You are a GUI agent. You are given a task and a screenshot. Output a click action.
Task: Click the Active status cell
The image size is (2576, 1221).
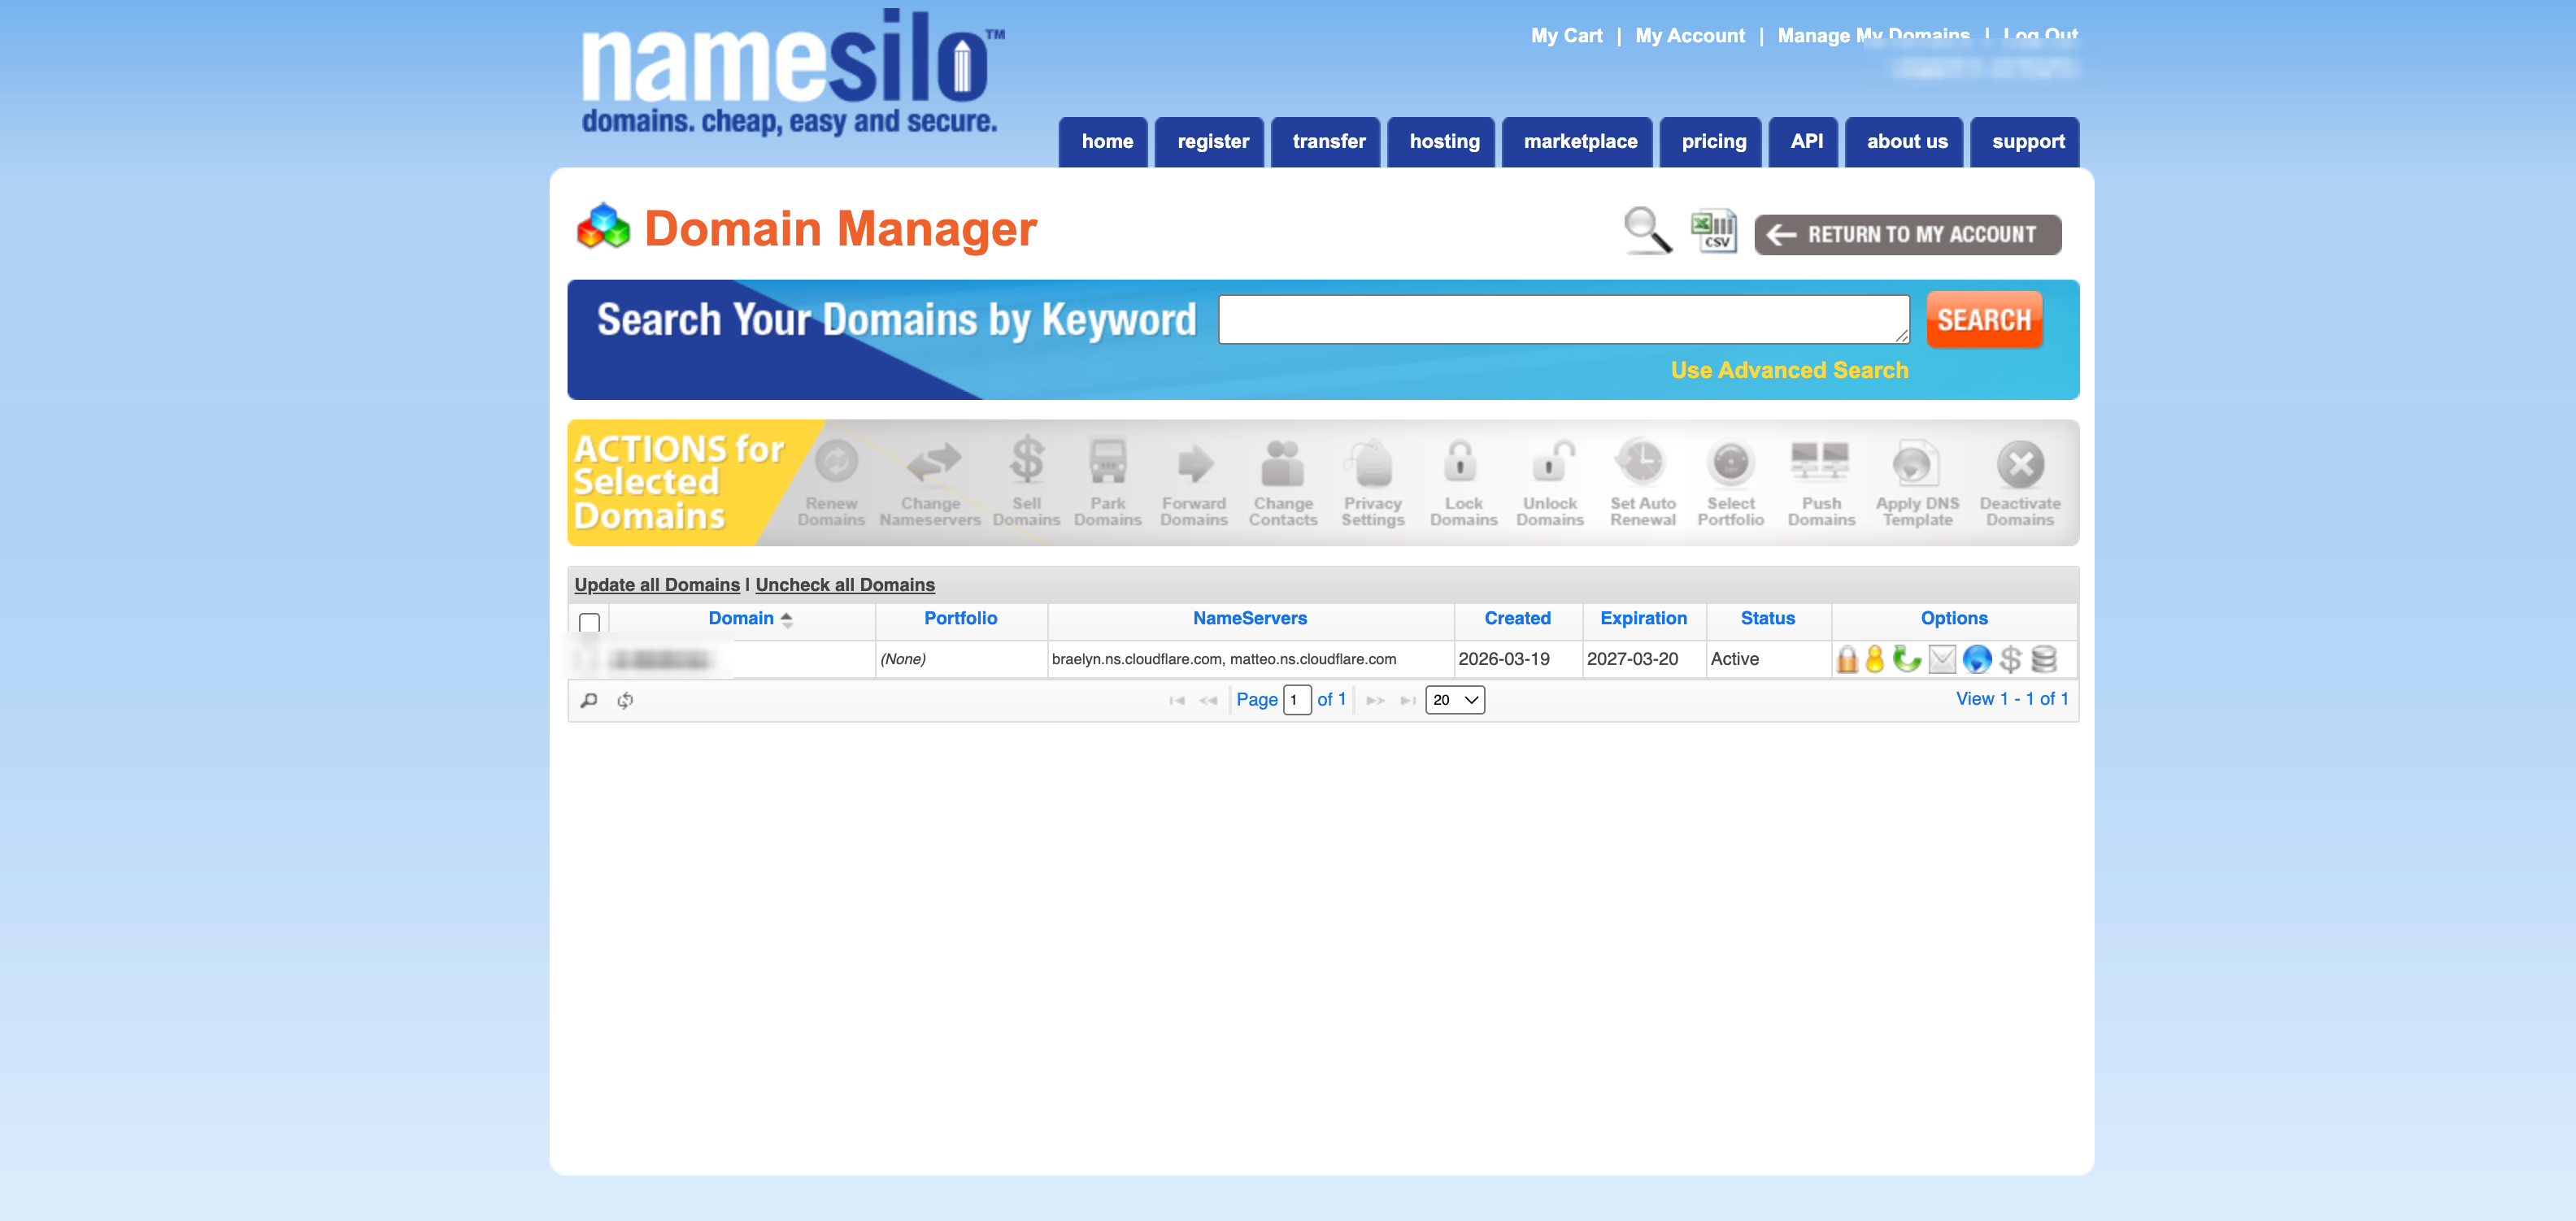pyautogui.click(x=1768, y=659)
